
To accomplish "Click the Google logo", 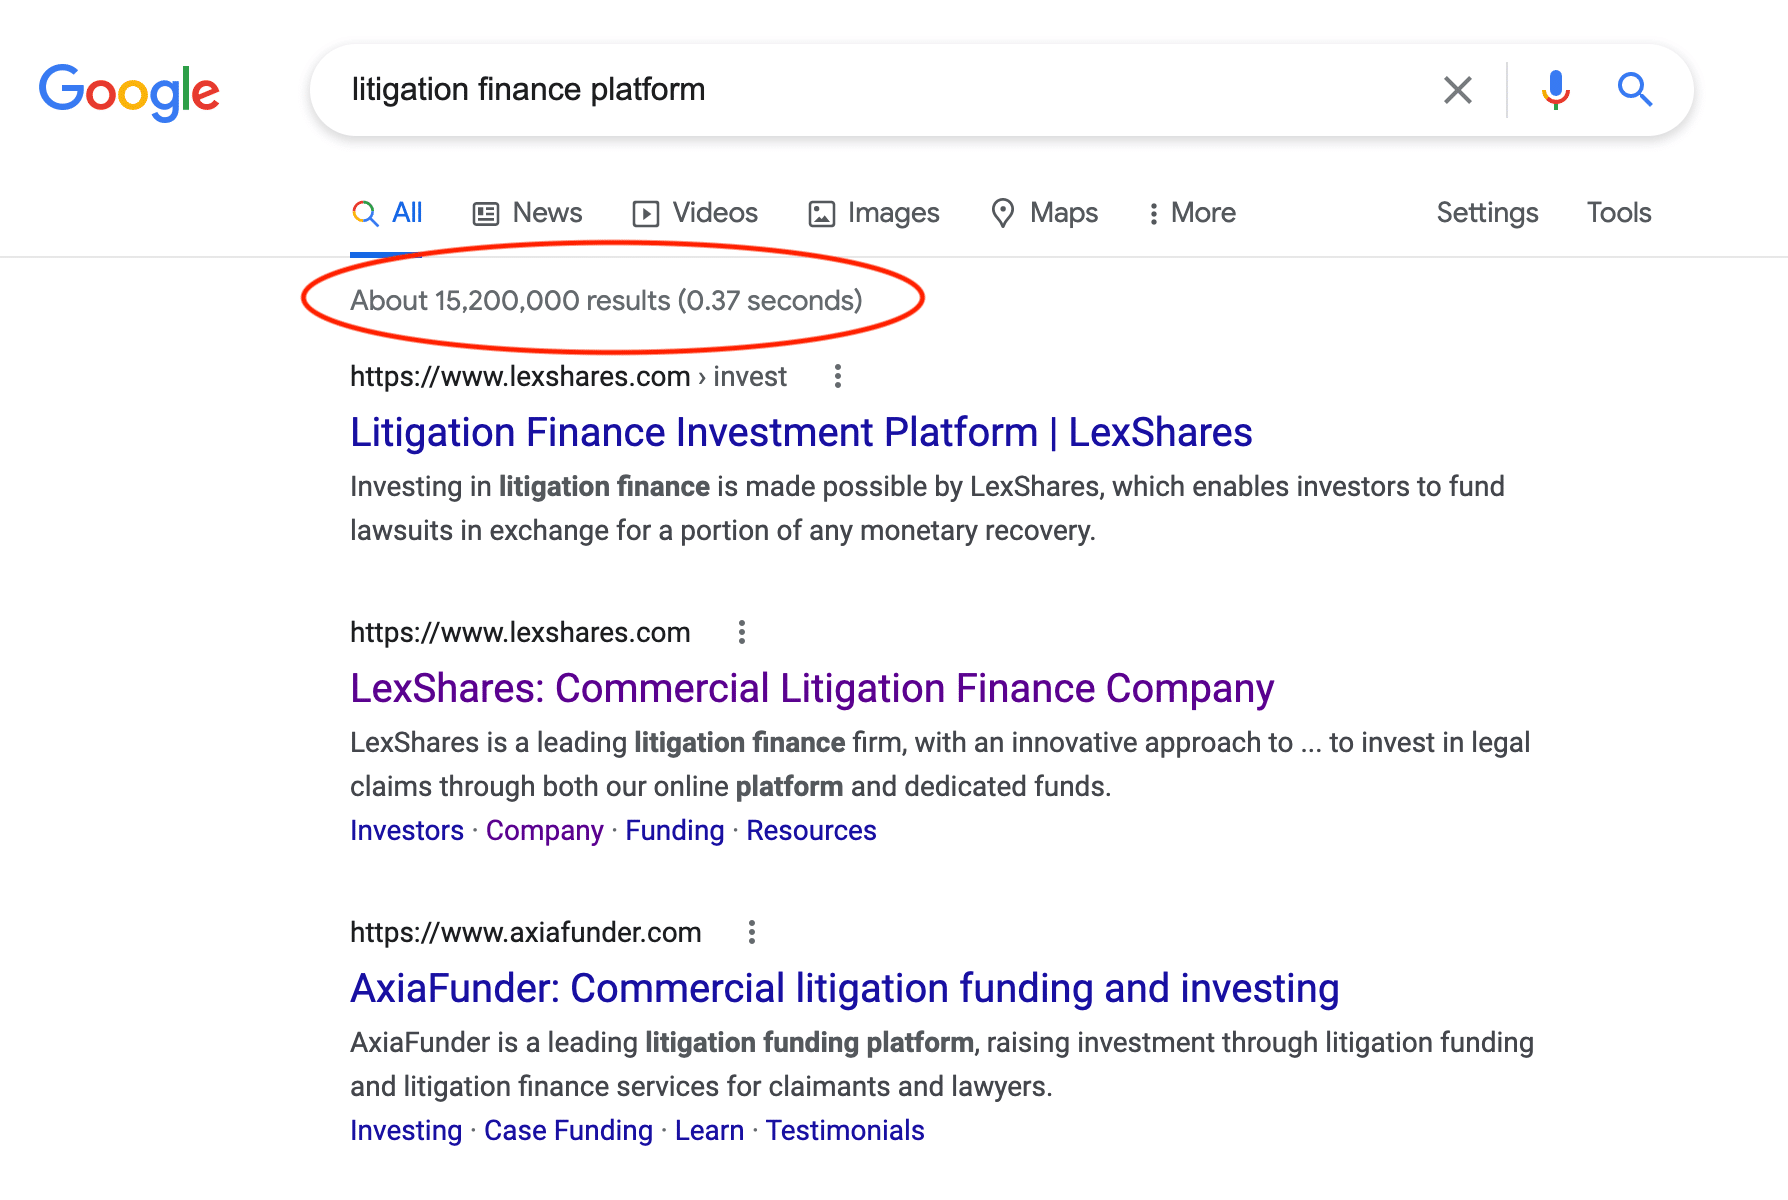I will click(129, 91).
